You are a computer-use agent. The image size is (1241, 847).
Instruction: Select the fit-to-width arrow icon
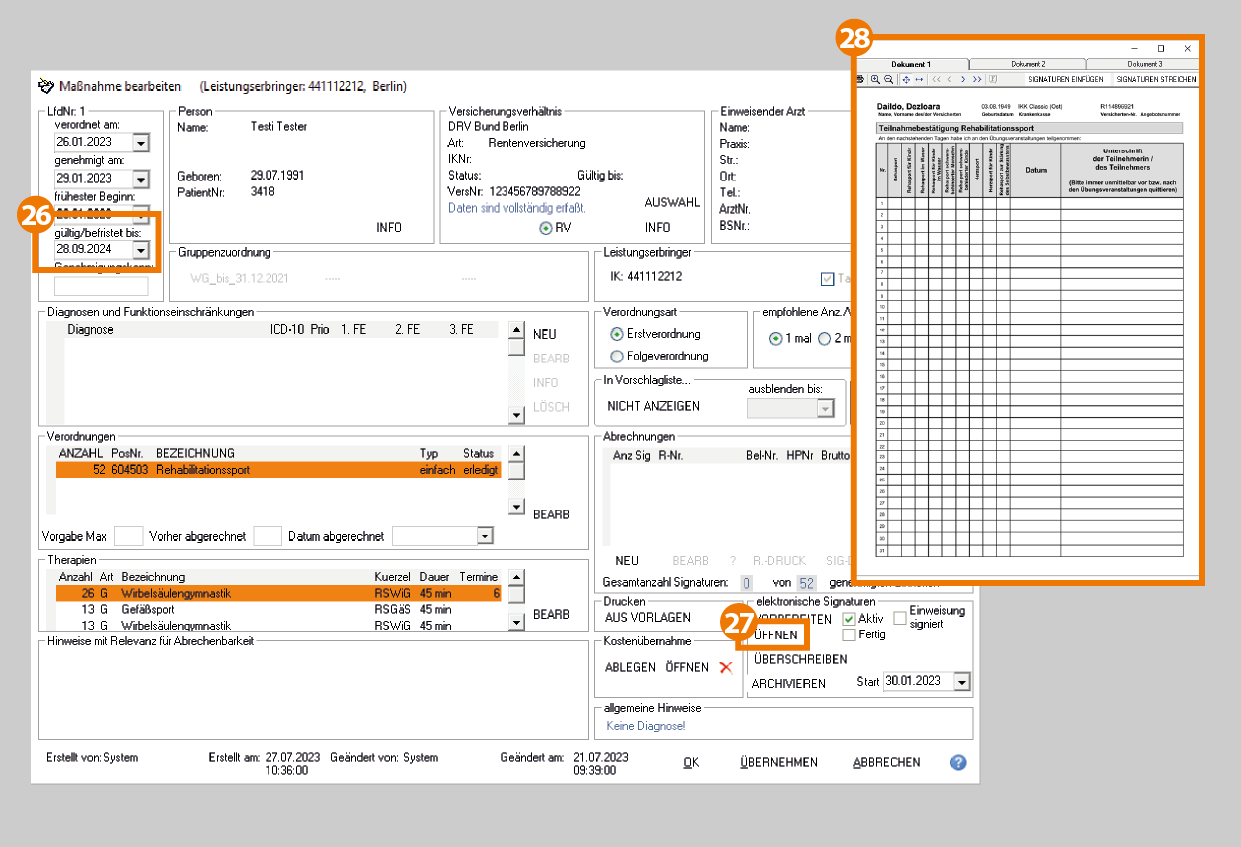919,79
